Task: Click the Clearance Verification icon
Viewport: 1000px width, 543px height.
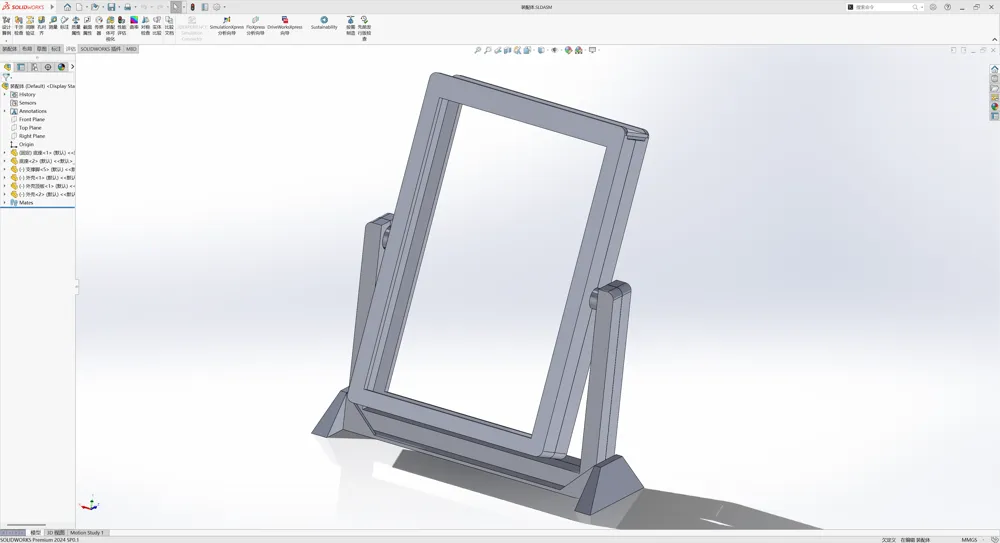Action: 30,26
